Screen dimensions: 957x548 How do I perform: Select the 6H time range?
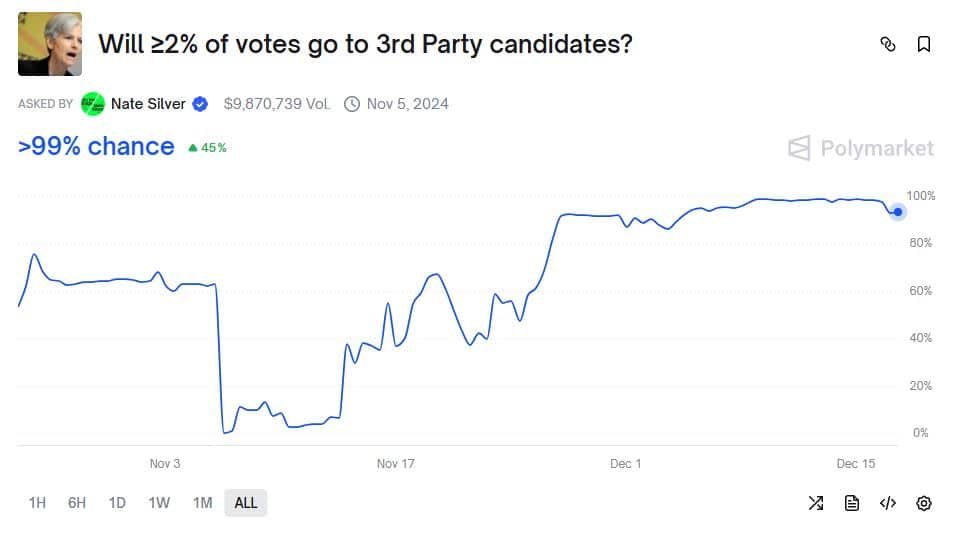tap(77, 503)
